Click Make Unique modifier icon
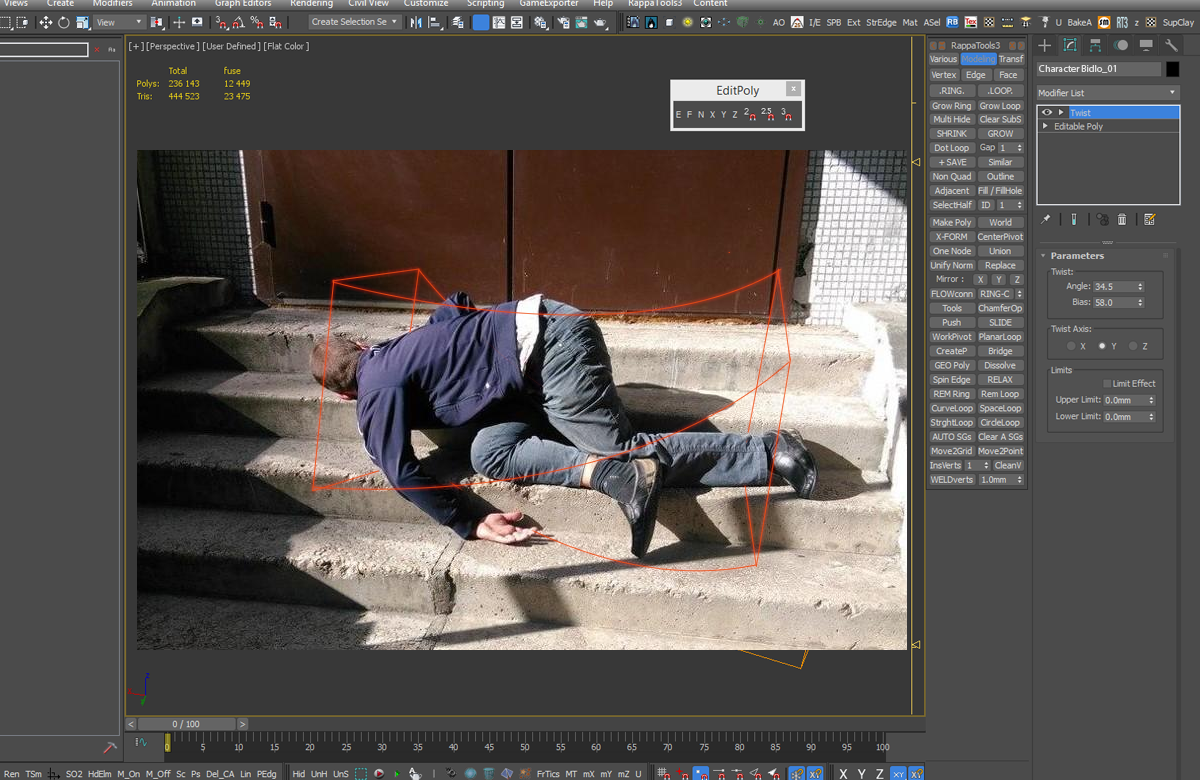1200x780 pixels. click(x=1102, y=219)
